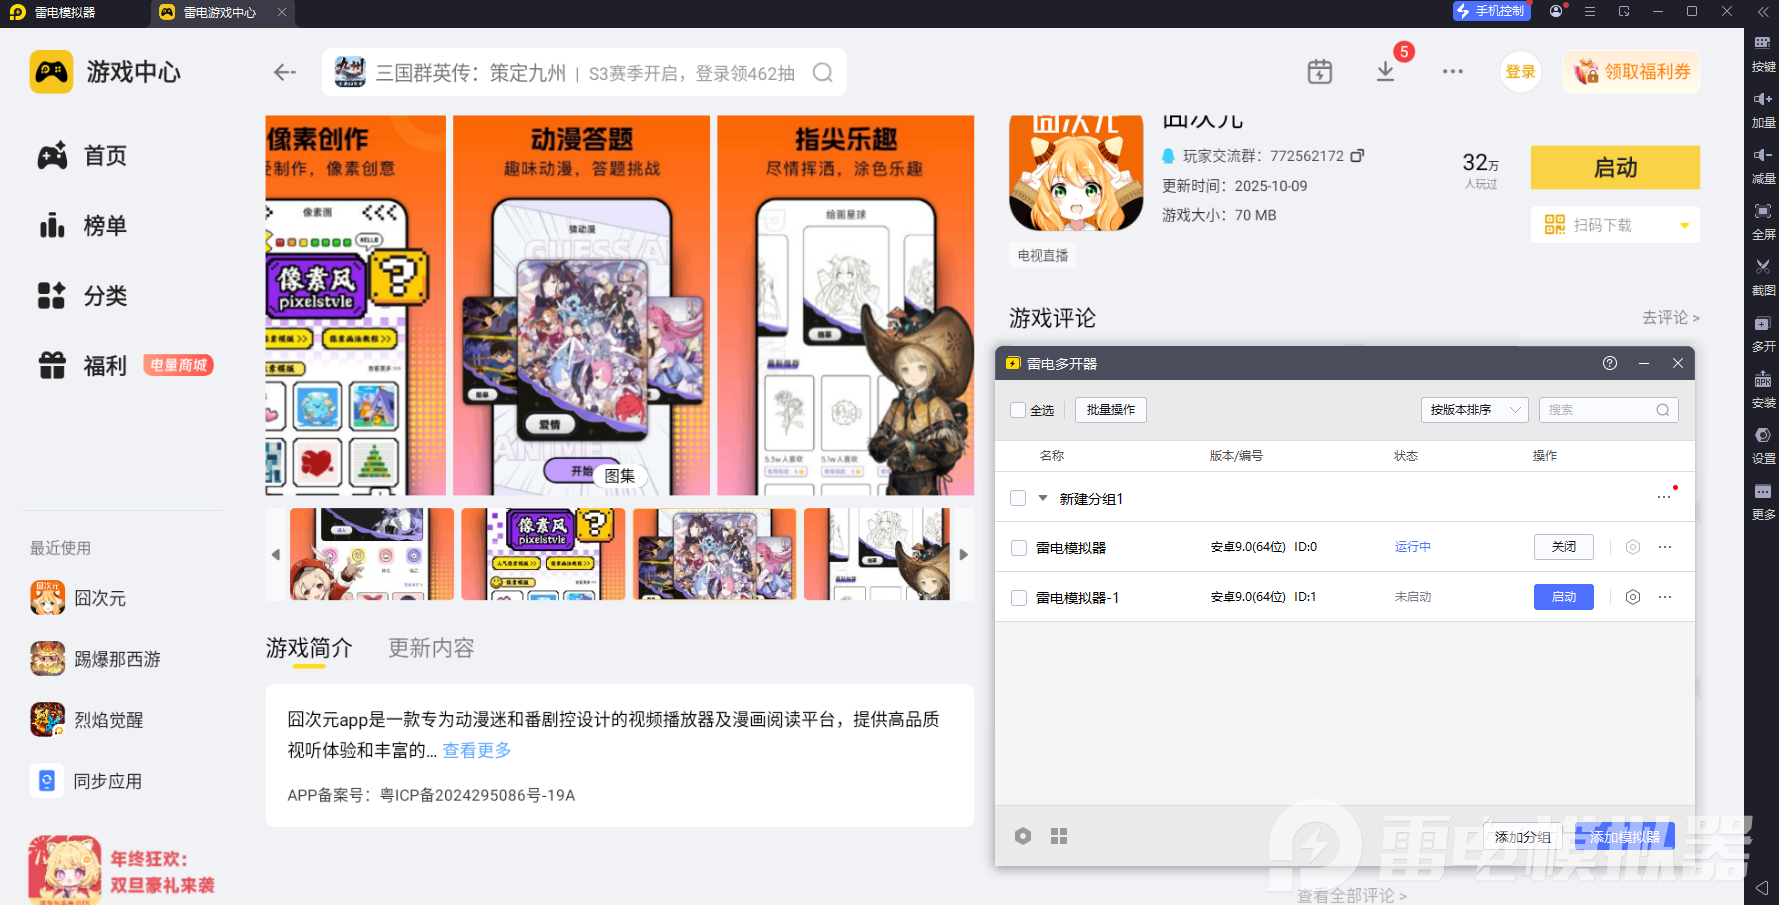Open the calendar check-in icon in game center
The height and width of the screenshot is (905, 1779).
(x=1320, y=72)
